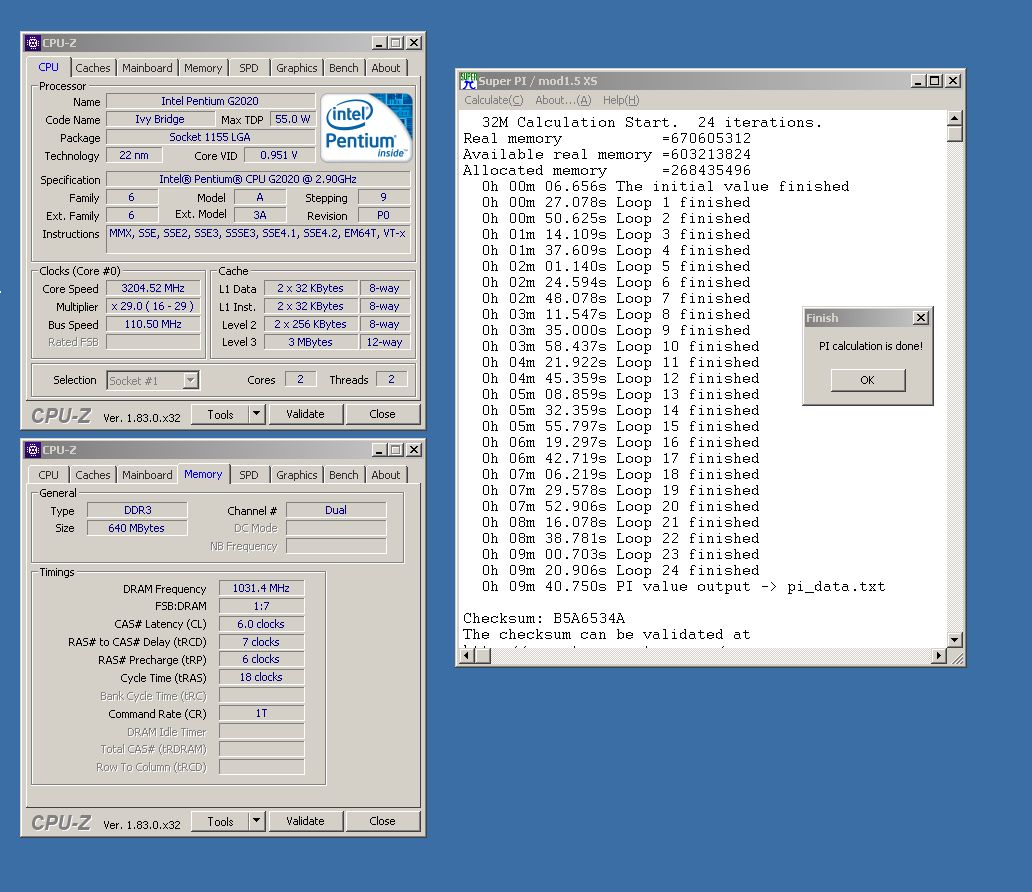
Task: Open the Bench tab in the top CPU-Z window
Action: pyautogui.click(x=344, y=68)
